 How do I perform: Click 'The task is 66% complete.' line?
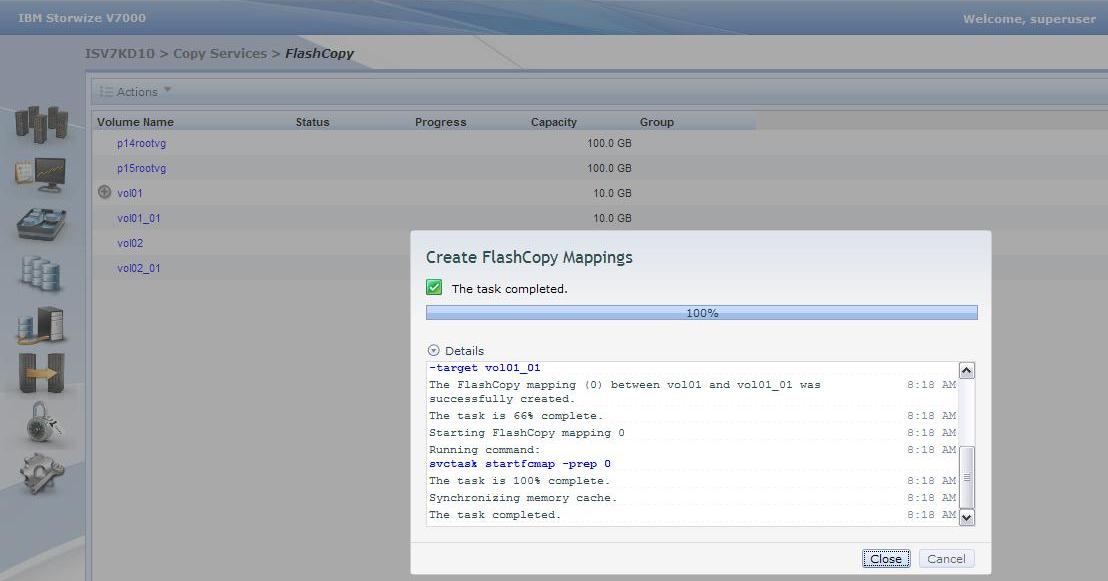pos(516,416)
